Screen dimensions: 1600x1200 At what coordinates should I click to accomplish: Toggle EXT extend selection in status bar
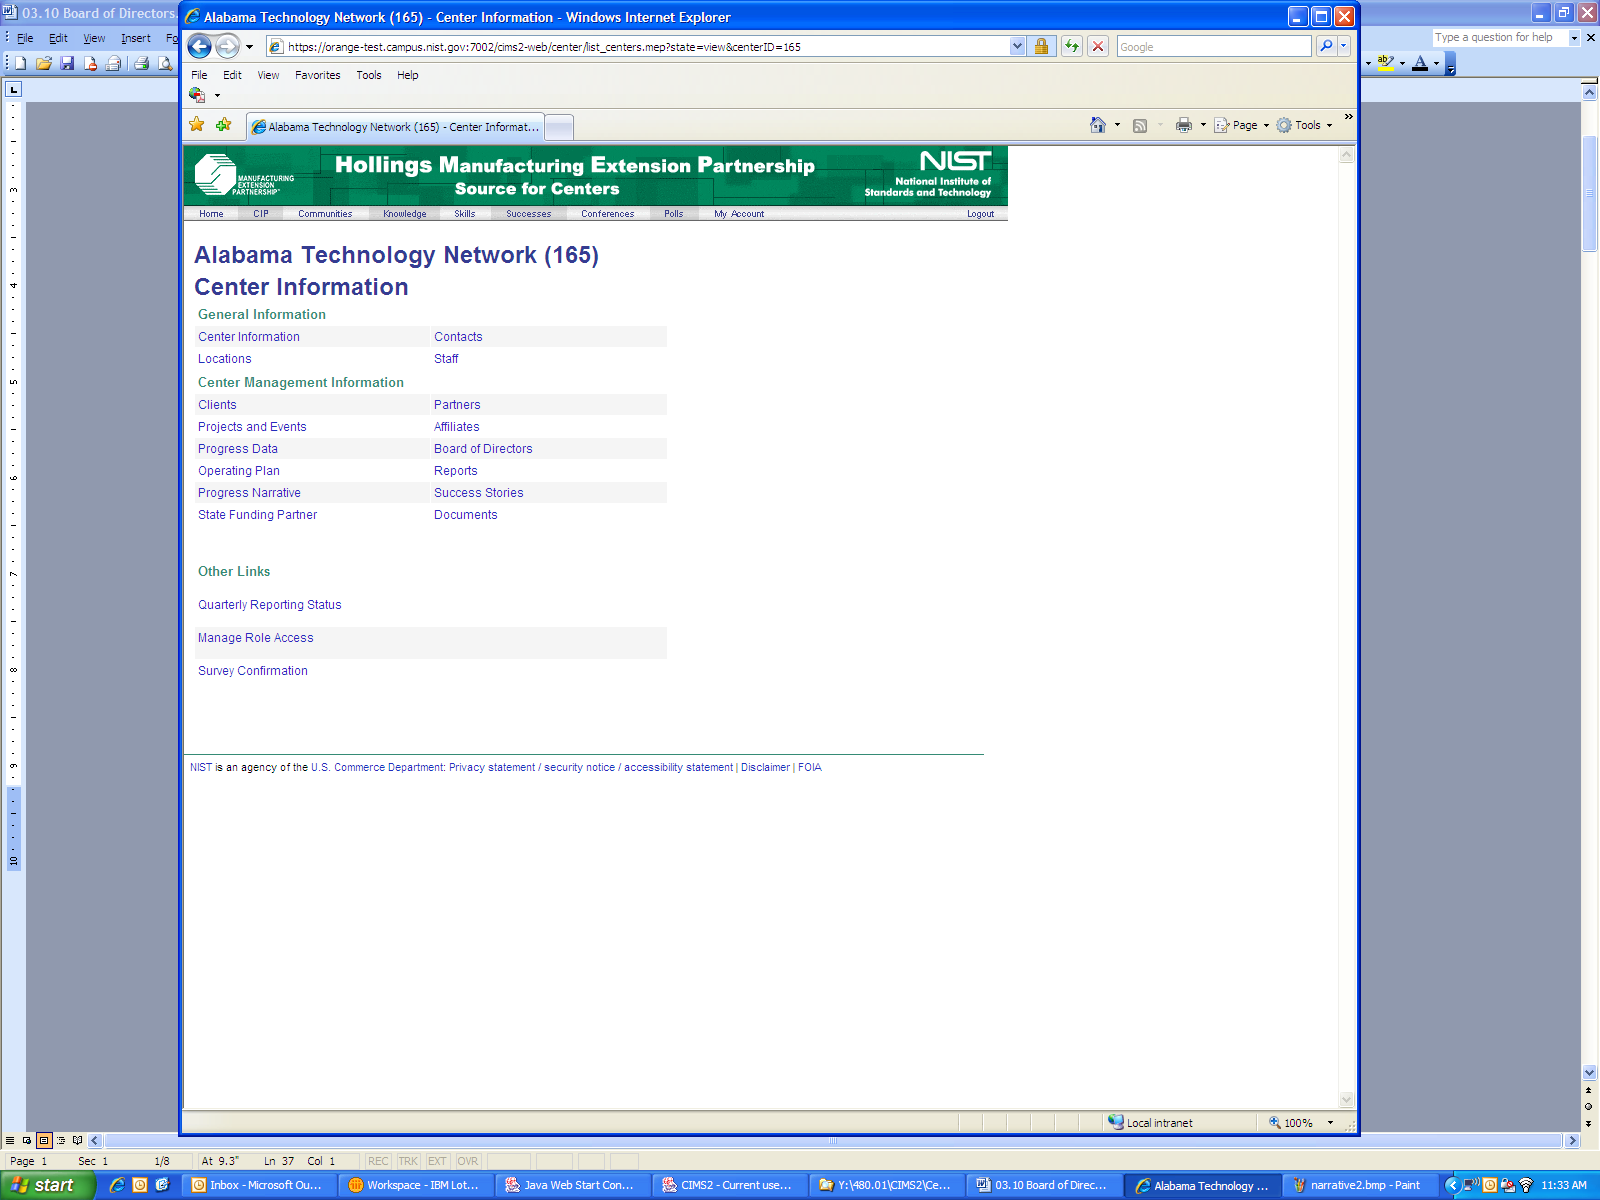pyautogui.click(x=437, y=1161)
